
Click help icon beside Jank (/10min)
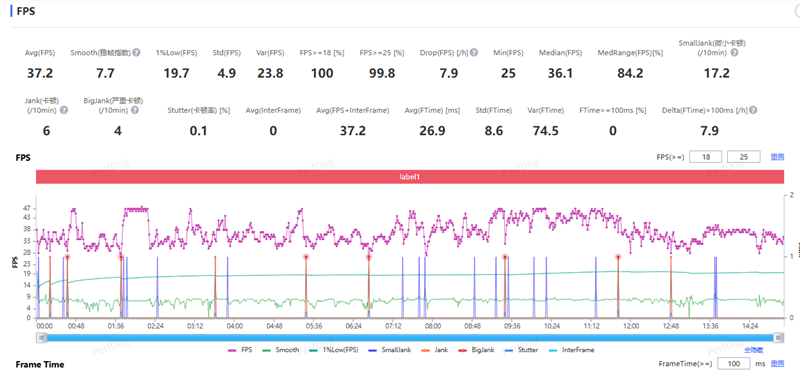coord(64,110)
